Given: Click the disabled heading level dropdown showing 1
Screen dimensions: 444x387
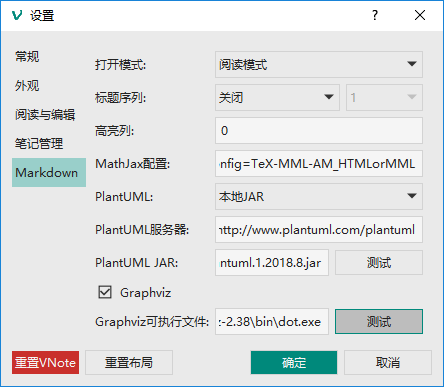Looking at the screenshot, I should (x=384, y=97).
